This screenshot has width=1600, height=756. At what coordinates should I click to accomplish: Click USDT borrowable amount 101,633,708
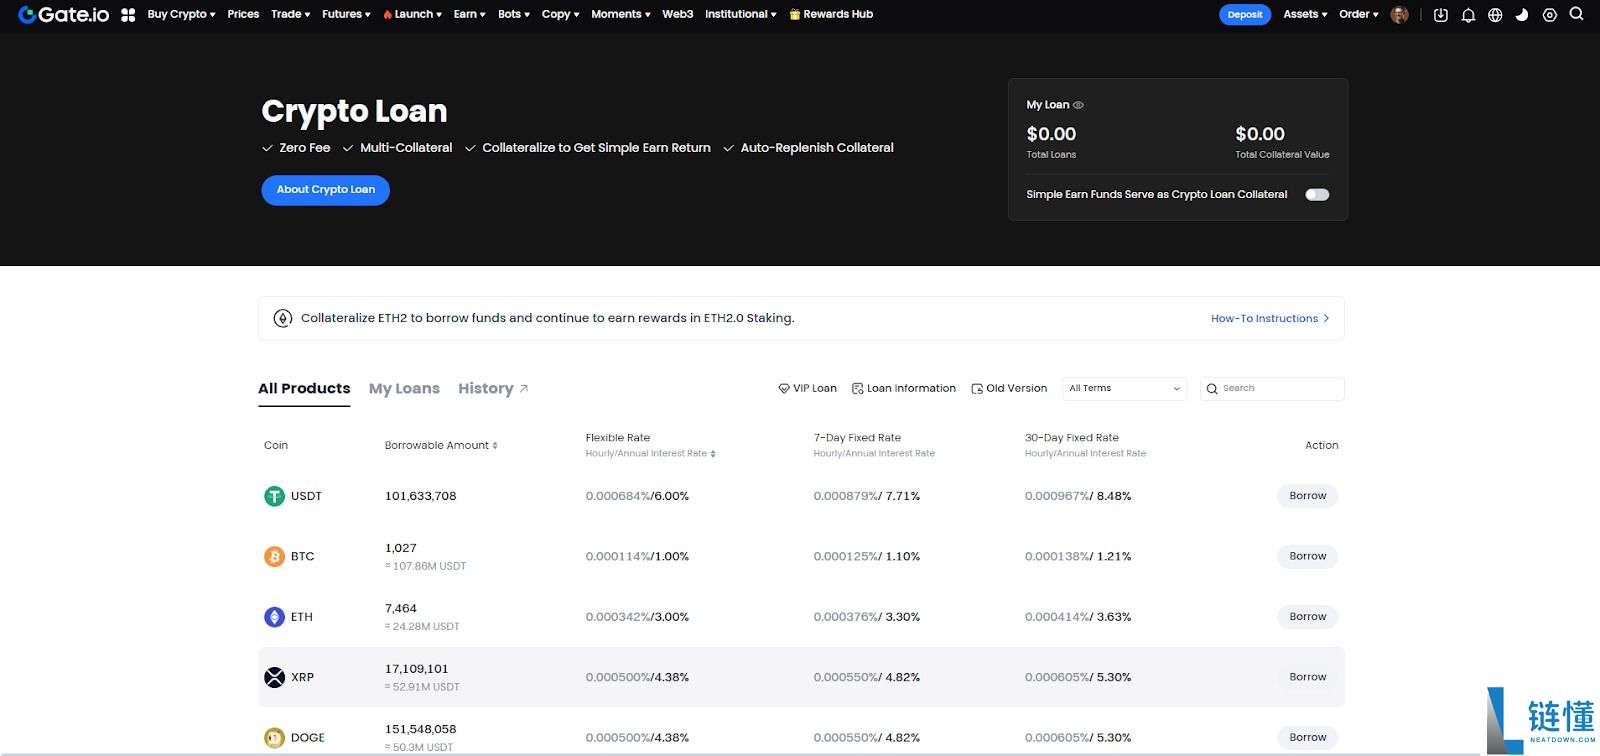(421, 496)
